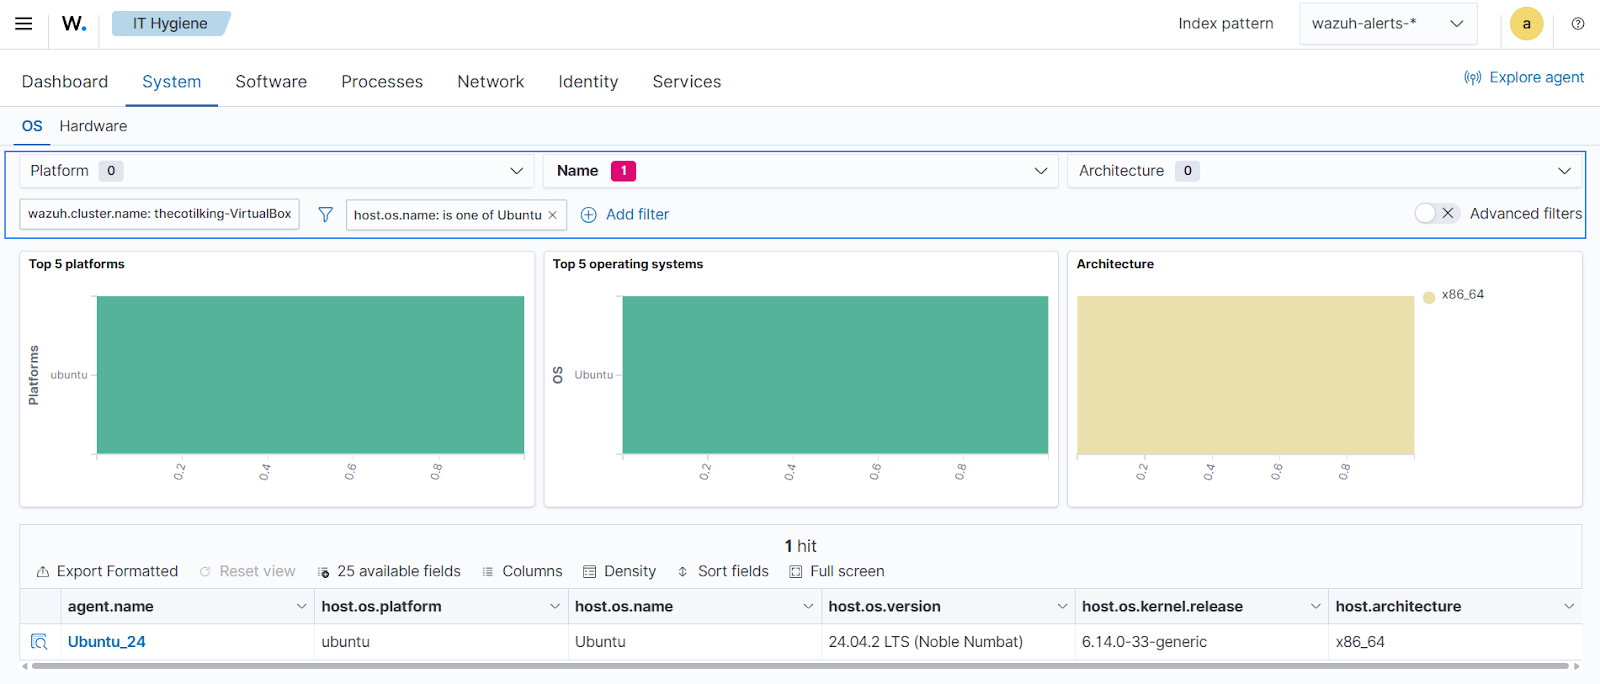Open the user avatar 'a' menu
The image size is (1600, 684).
point(1526,24)
